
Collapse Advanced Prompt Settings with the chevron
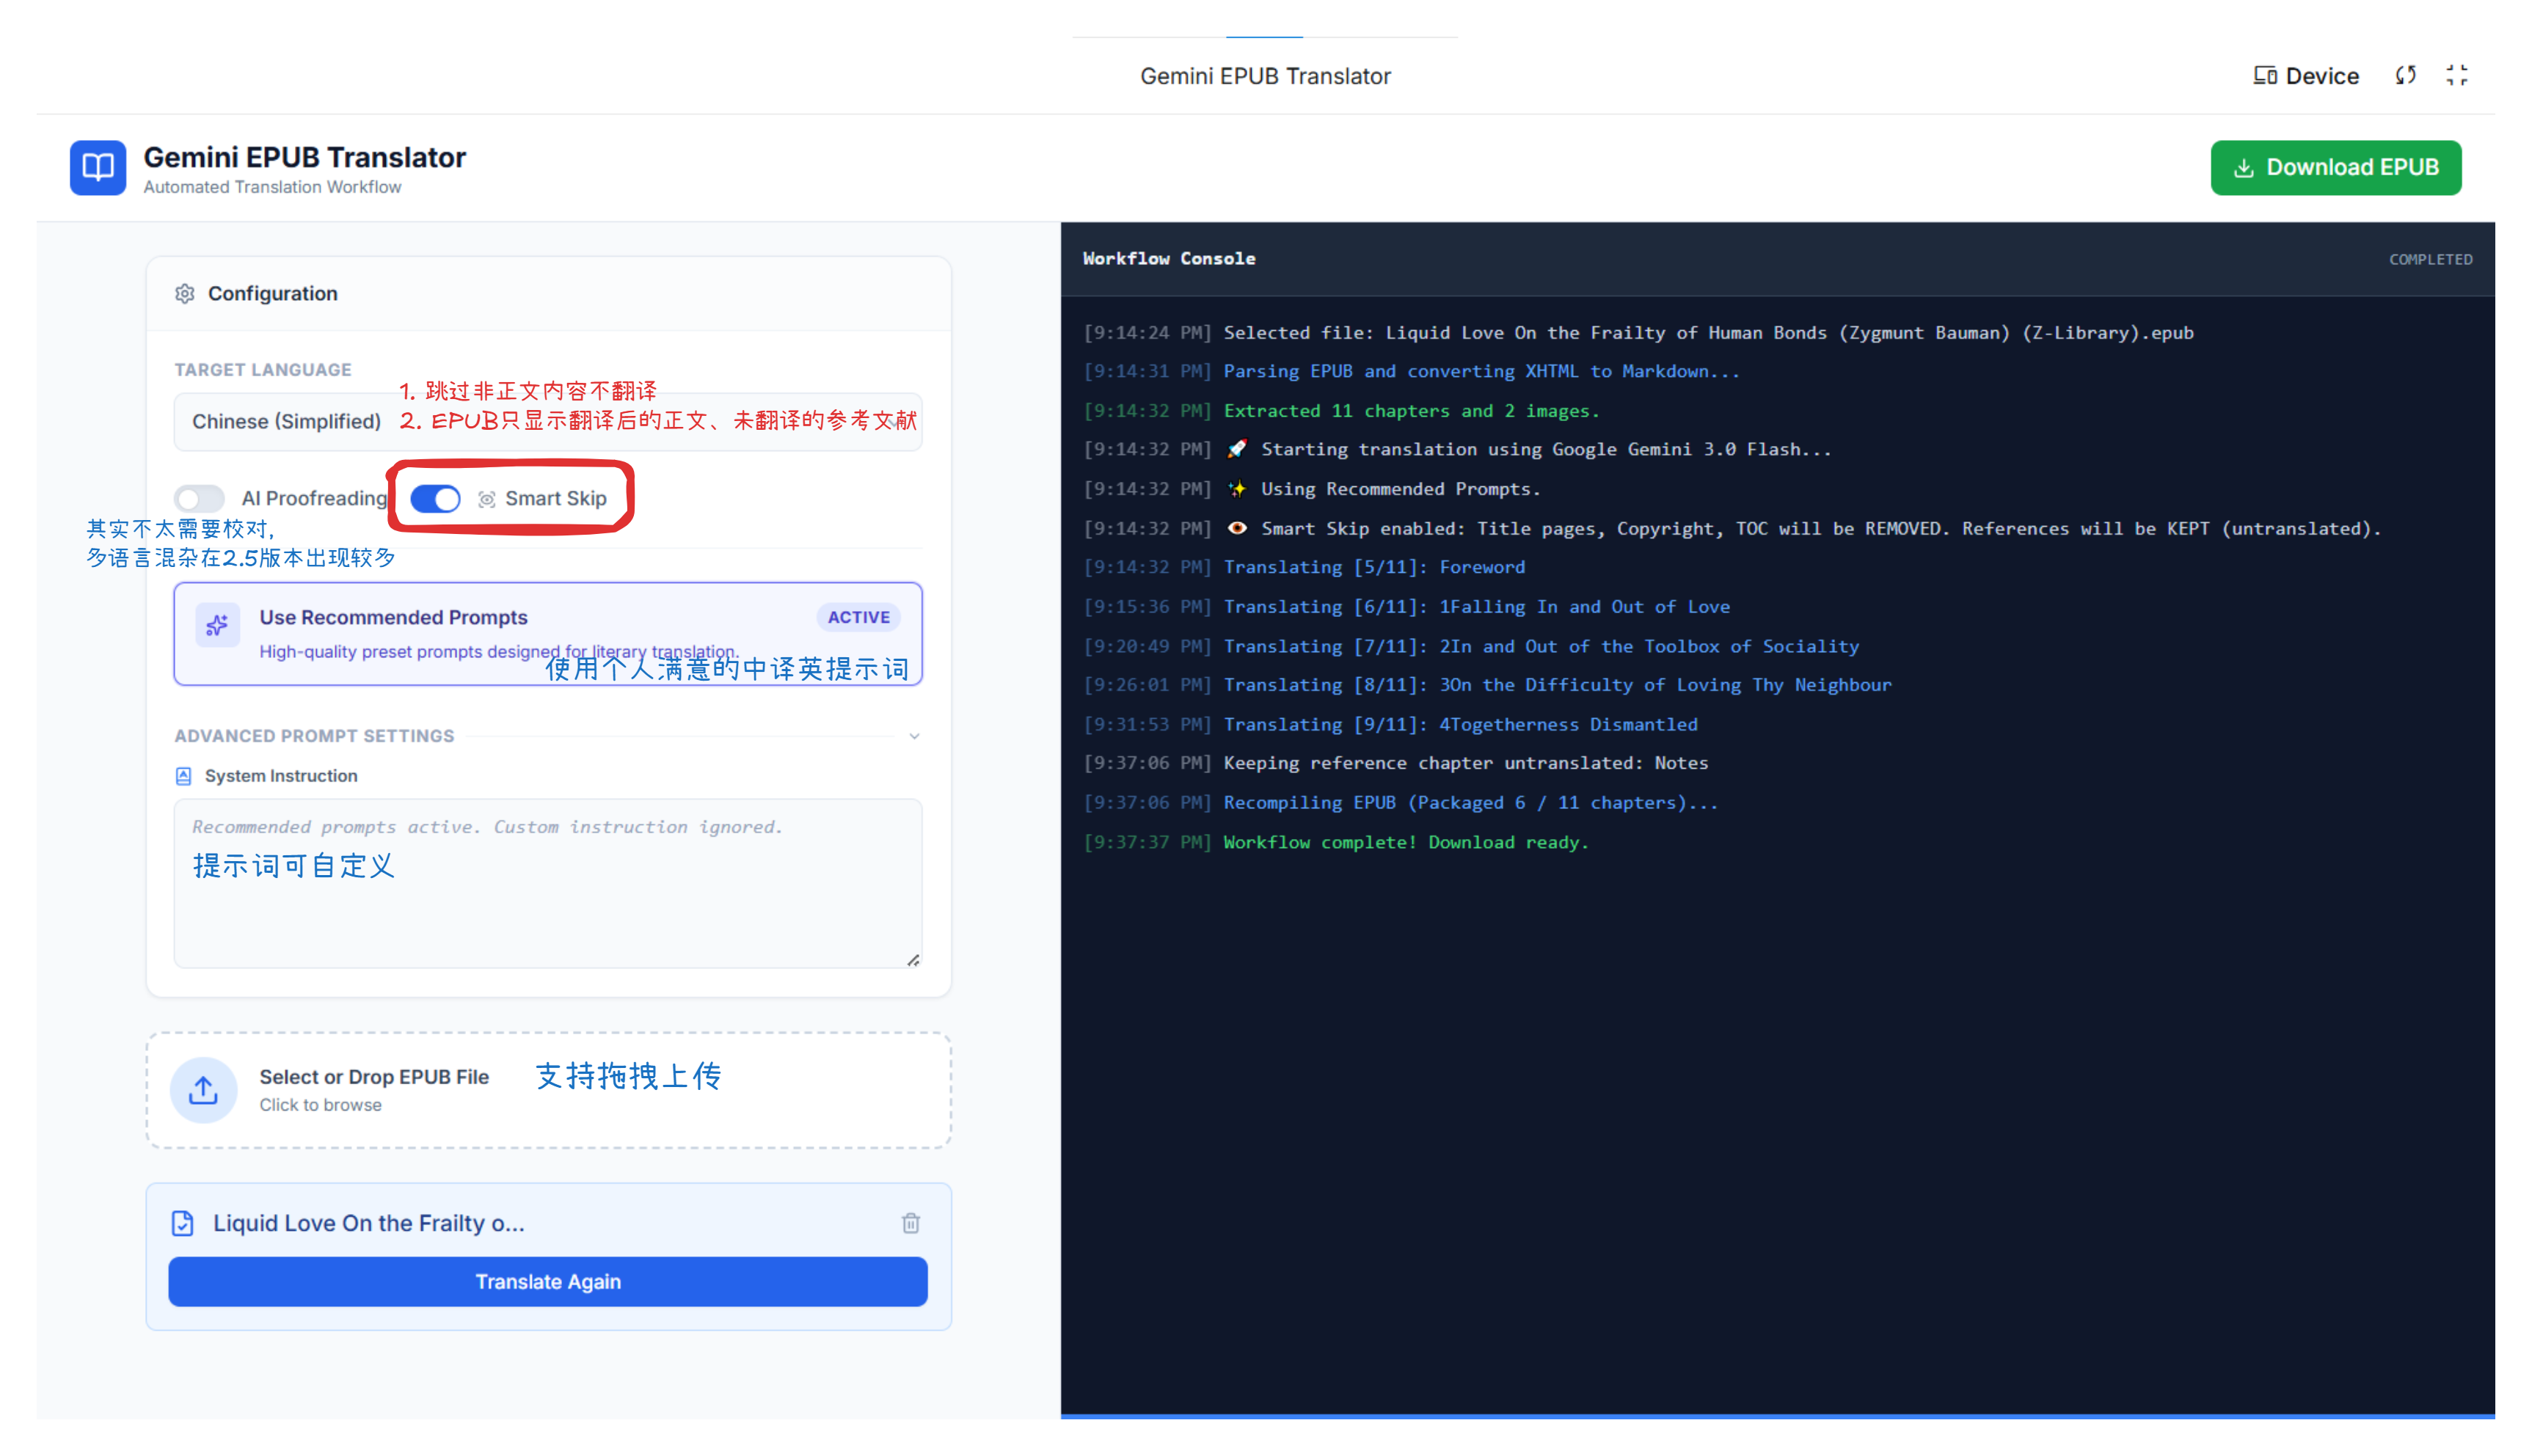click(x=914, y=736)
